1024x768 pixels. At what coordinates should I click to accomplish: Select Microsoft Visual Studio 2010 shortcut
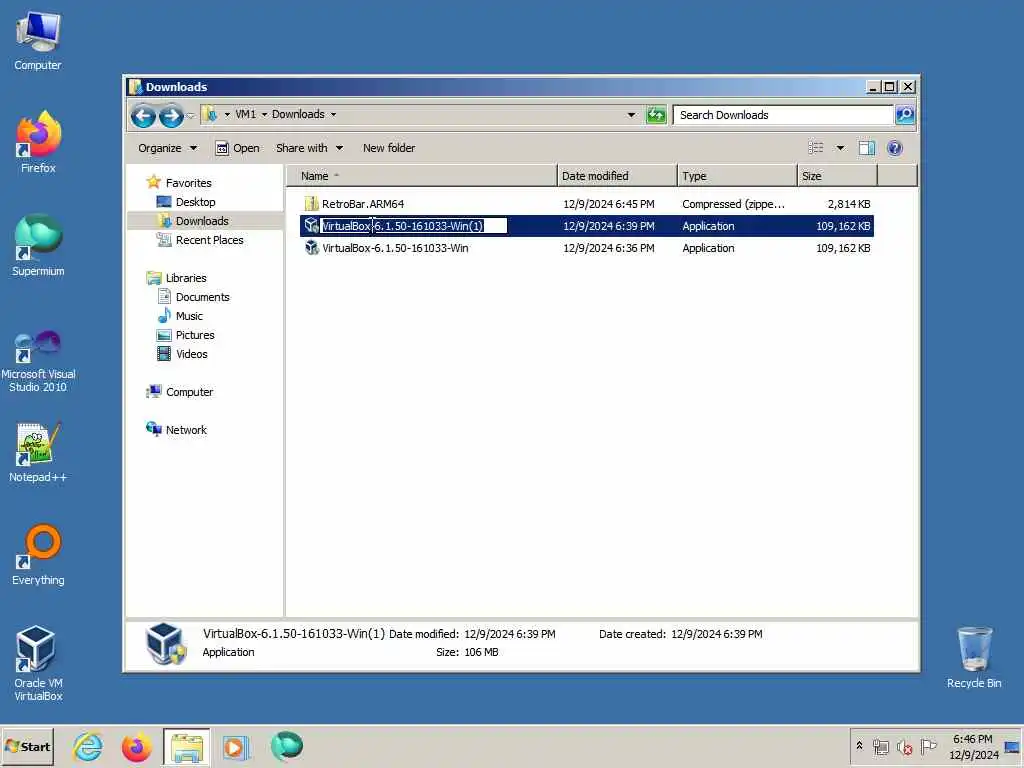[x=38, y=360]
